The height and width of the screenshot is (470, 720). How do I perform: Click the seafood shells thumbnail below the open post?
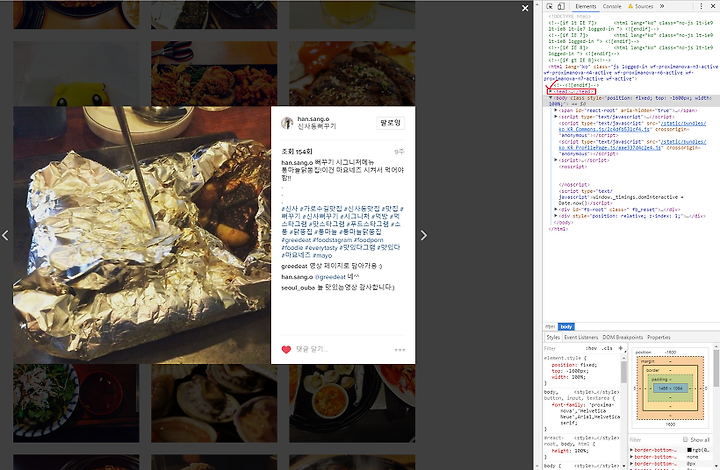[214, 403]
